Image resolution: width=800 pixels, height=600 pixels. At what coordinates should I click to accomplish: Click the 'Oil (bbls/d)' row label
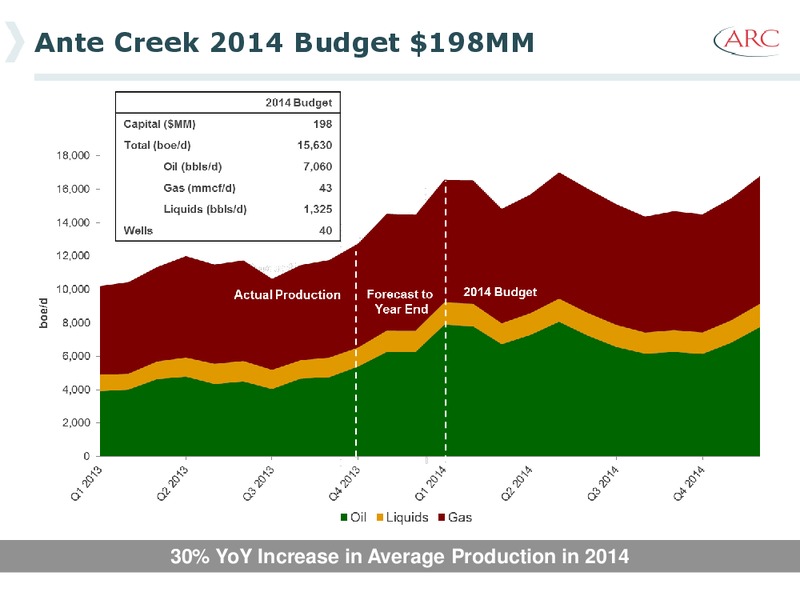tap(192, 167)
